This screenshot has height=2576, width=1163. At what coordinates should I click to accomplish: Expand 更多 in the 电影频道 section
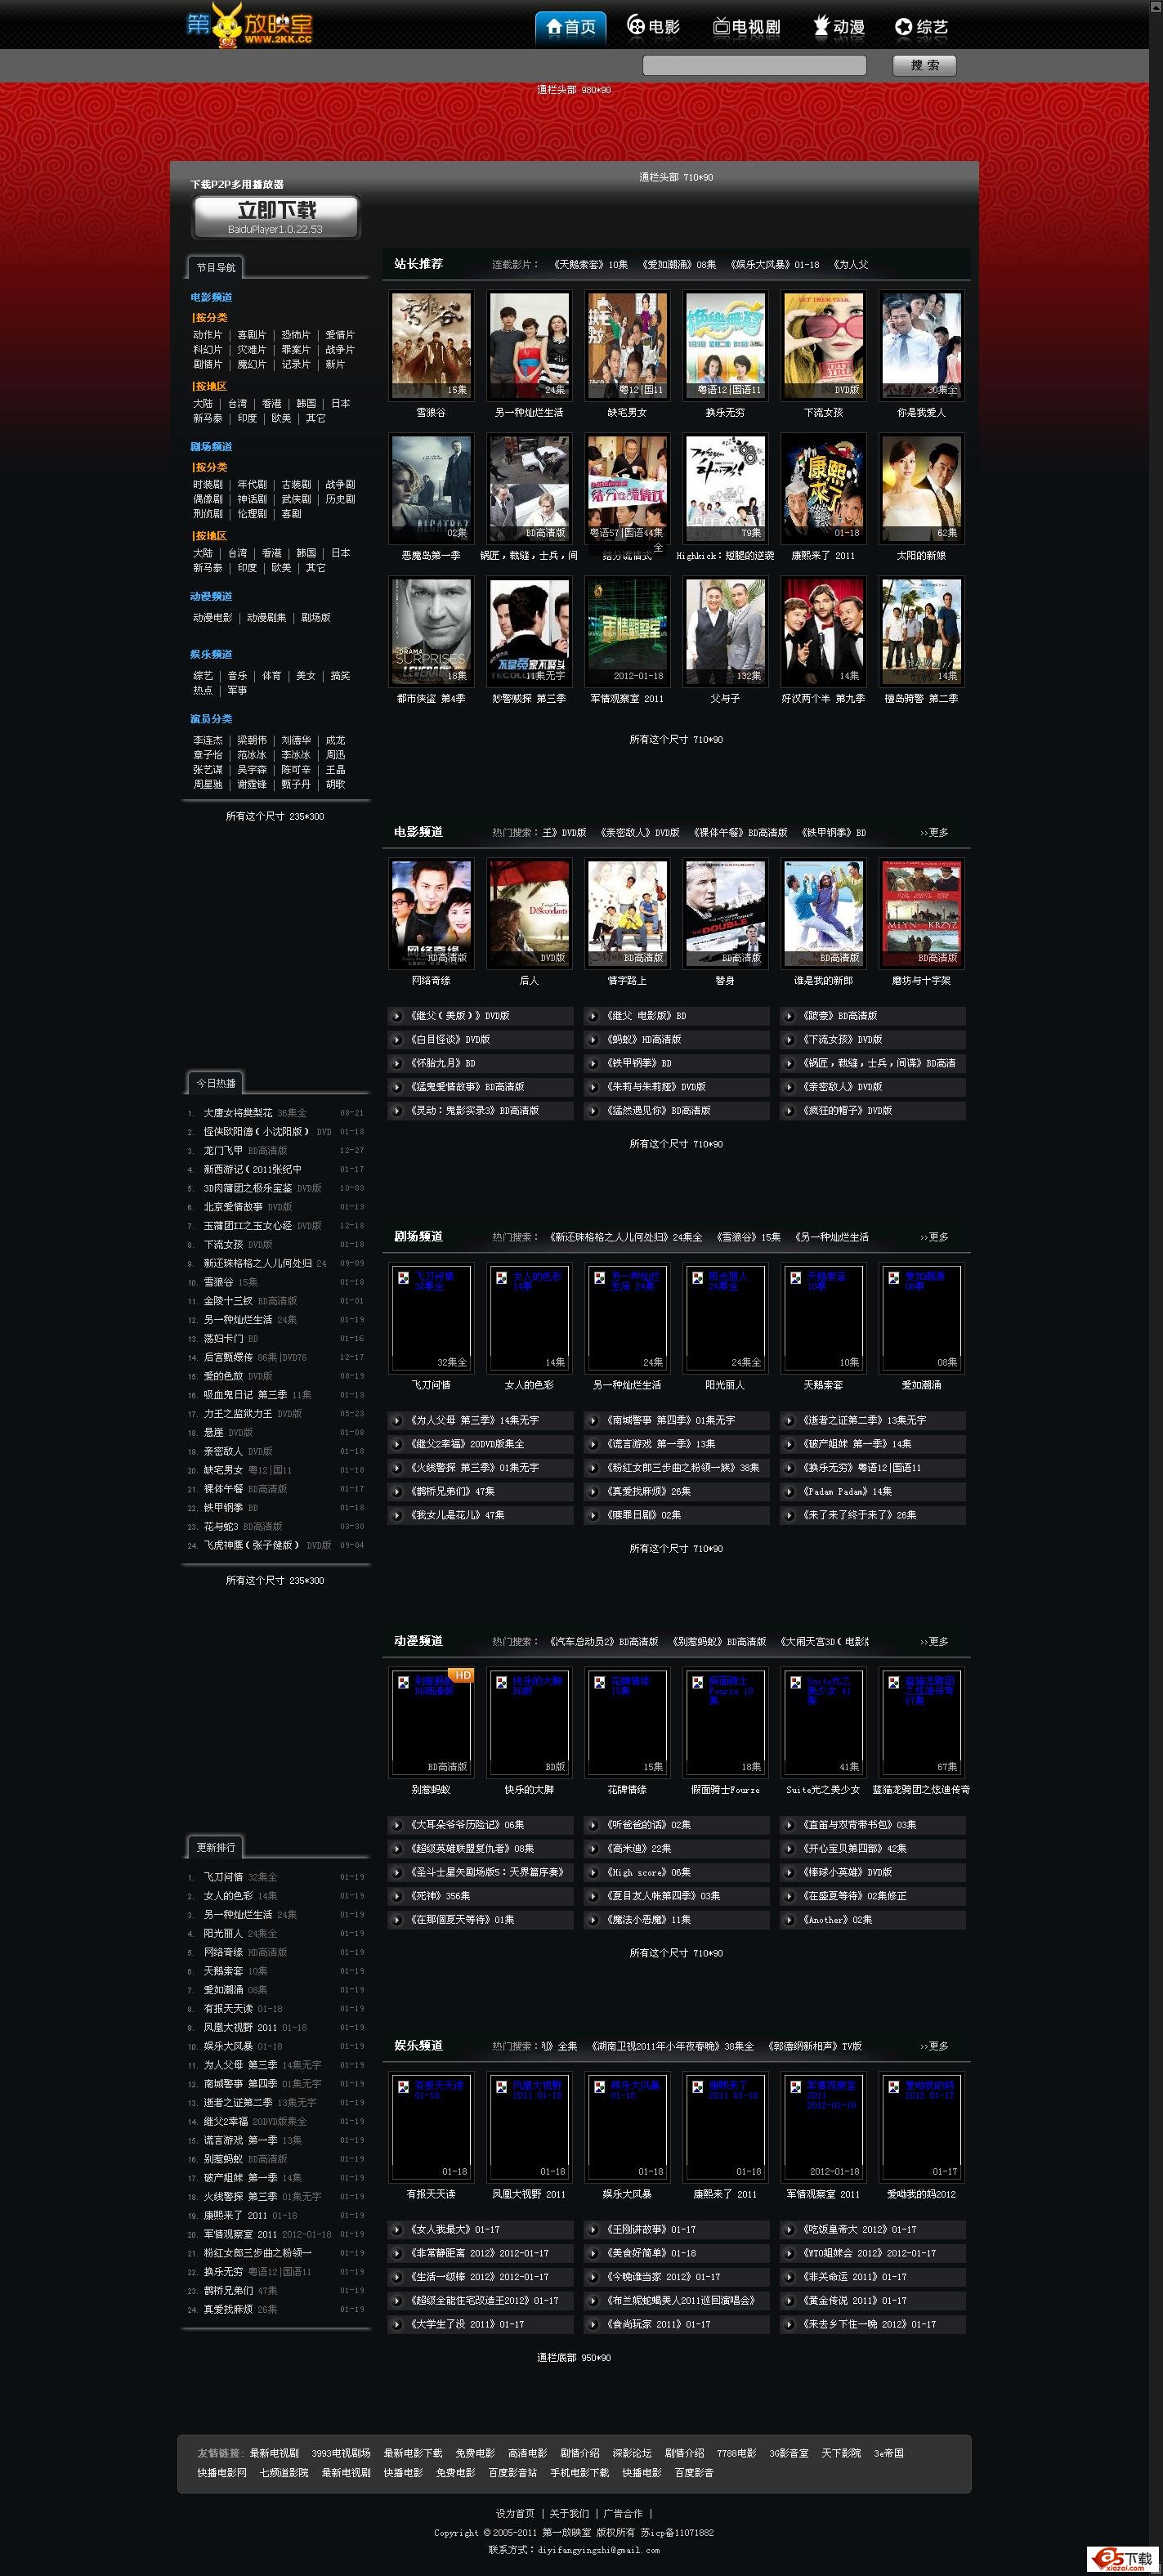click(x=934, y=832)
